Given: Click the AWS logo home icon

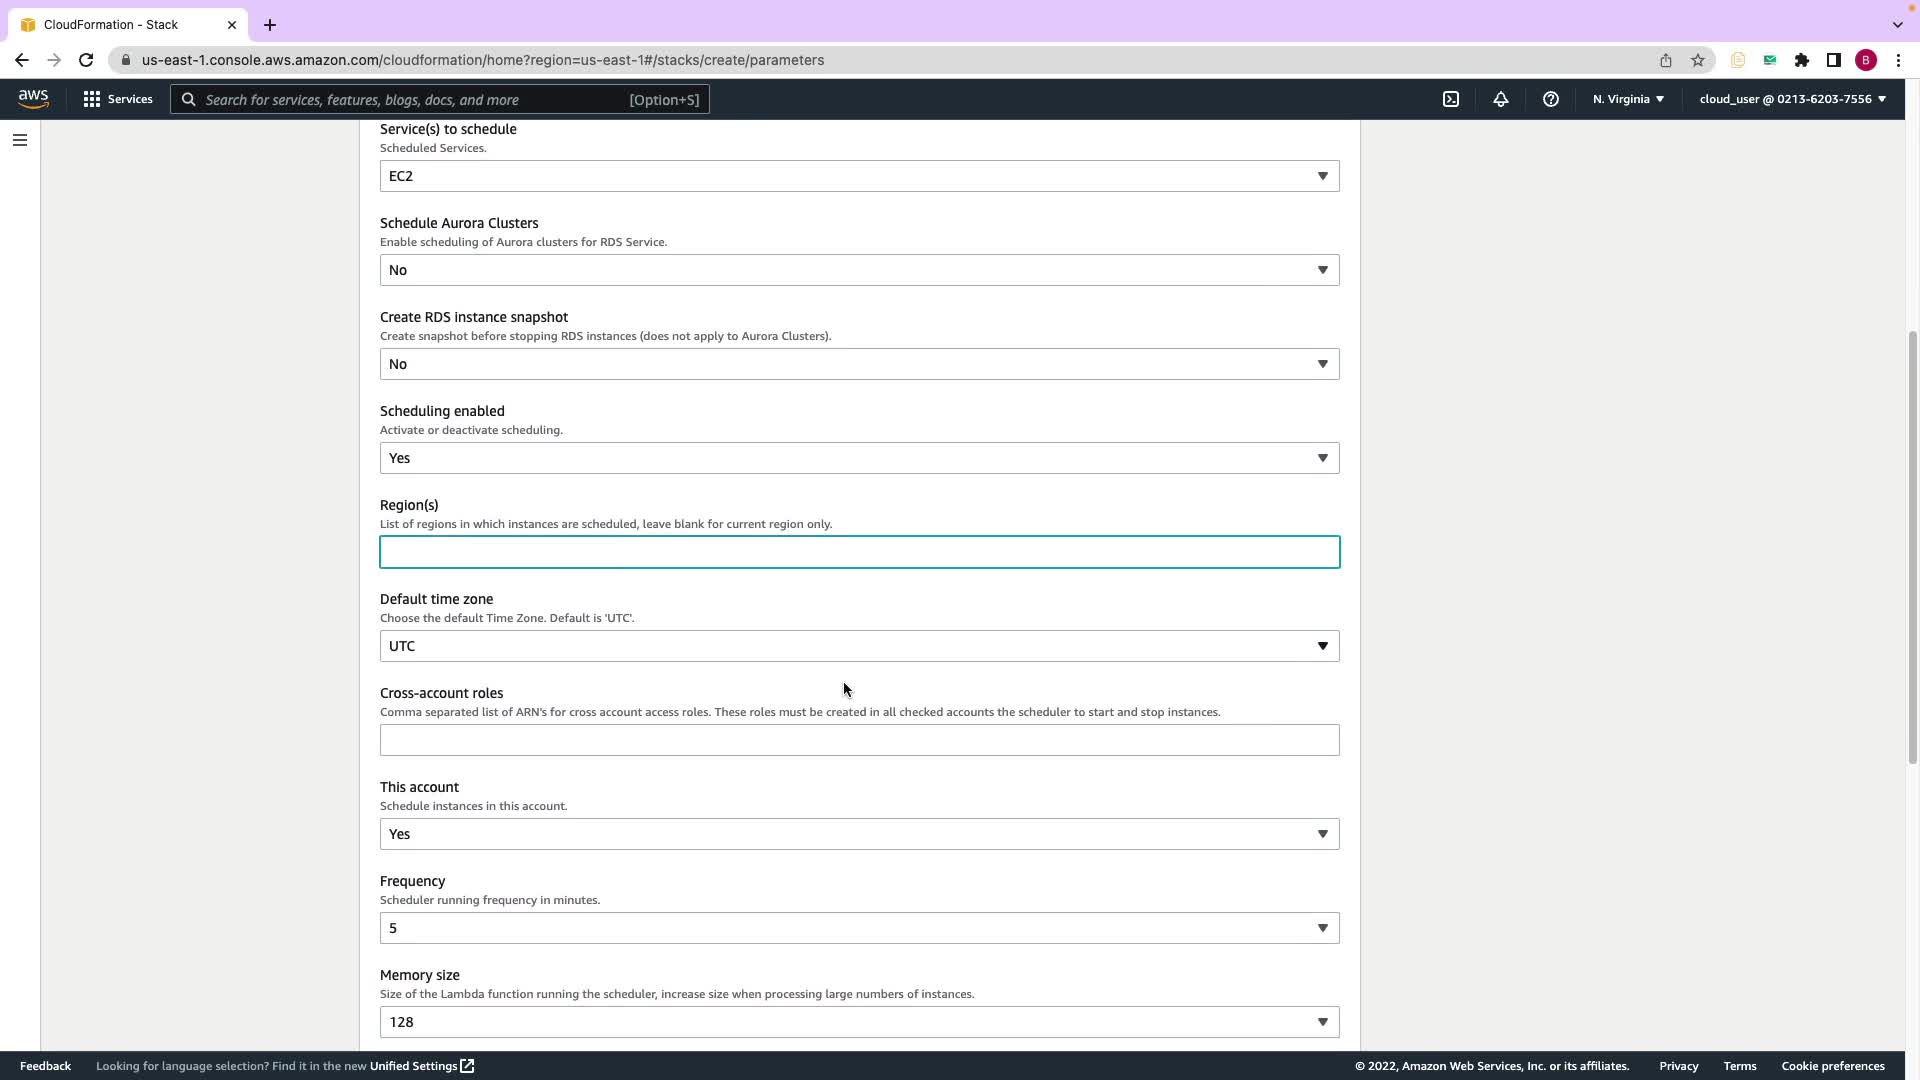Looking at the screenshot, I should coord(33,99).
